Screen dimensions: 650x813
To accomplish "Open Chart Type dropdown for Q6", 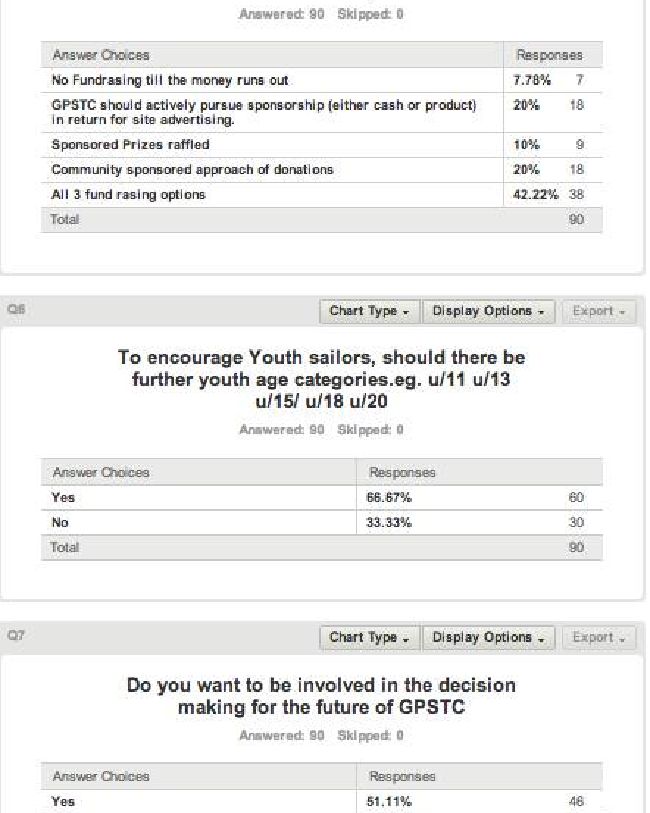I will pos(369,312).
